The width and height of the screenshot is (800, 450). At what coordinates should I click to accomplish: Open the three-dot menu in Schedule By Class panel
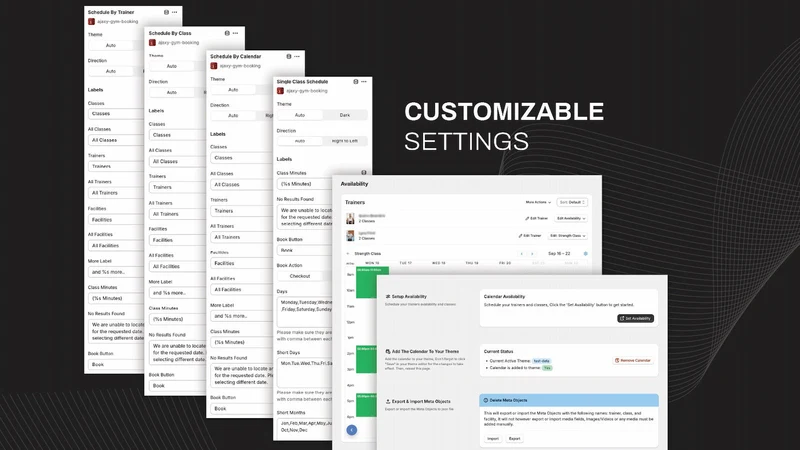pos(235,33)
